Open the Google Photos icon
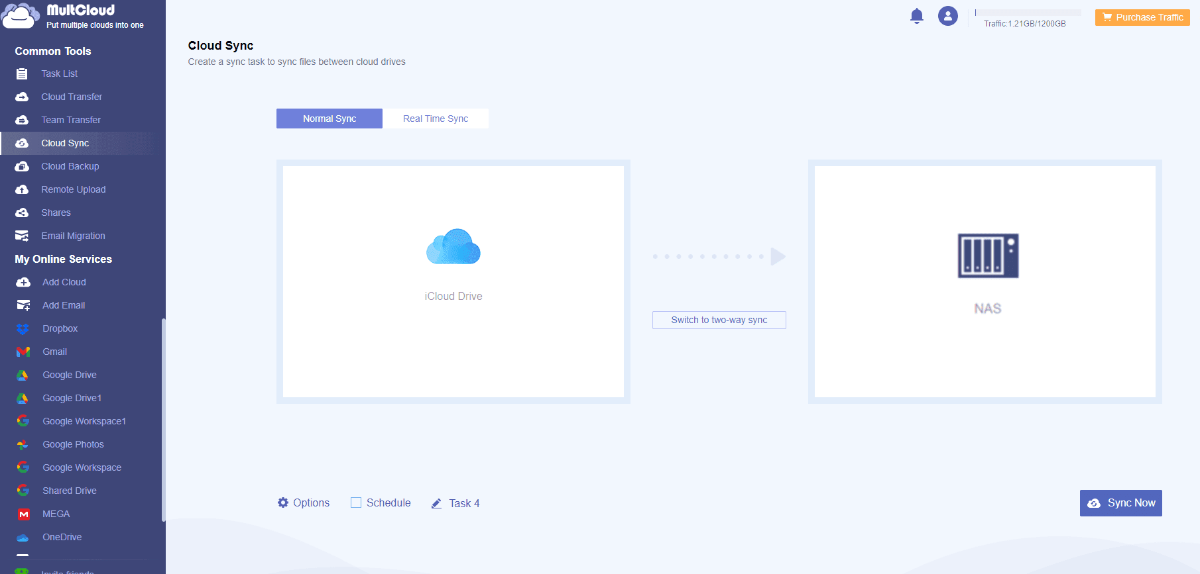Viewport: 1200px width, 574px height. [22, 444]
